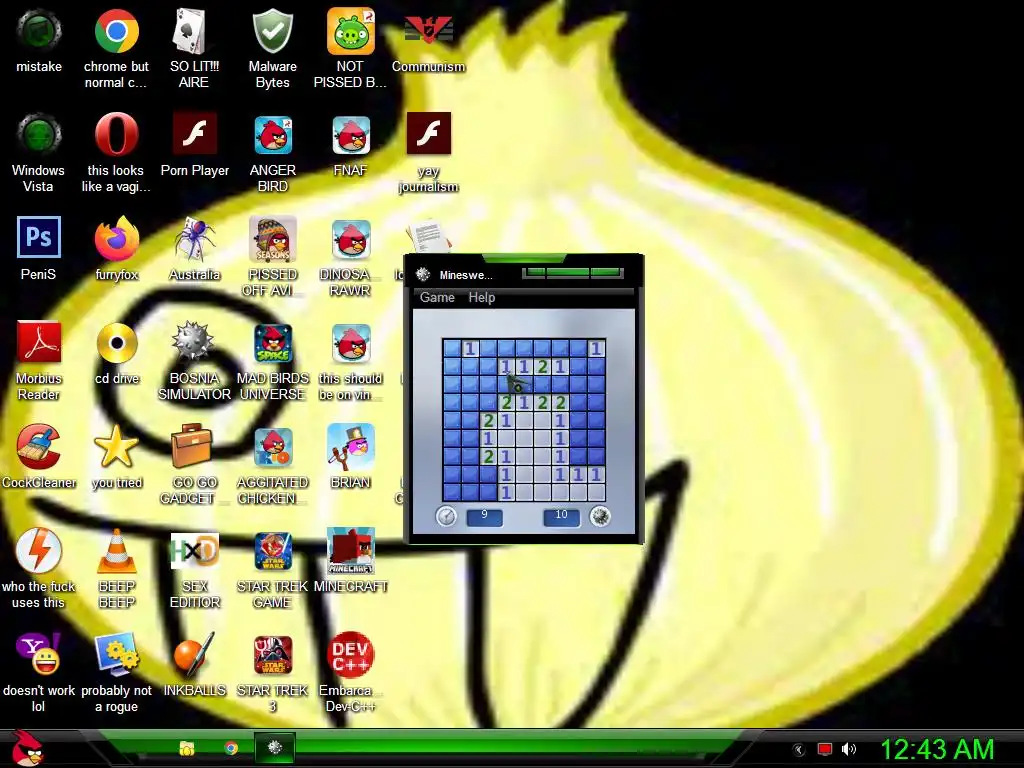Select 'PISSED OFF AVI...' Seasons icon
Image resolution: width=1024 pixels, height=768 pixels.
point(273,238)
